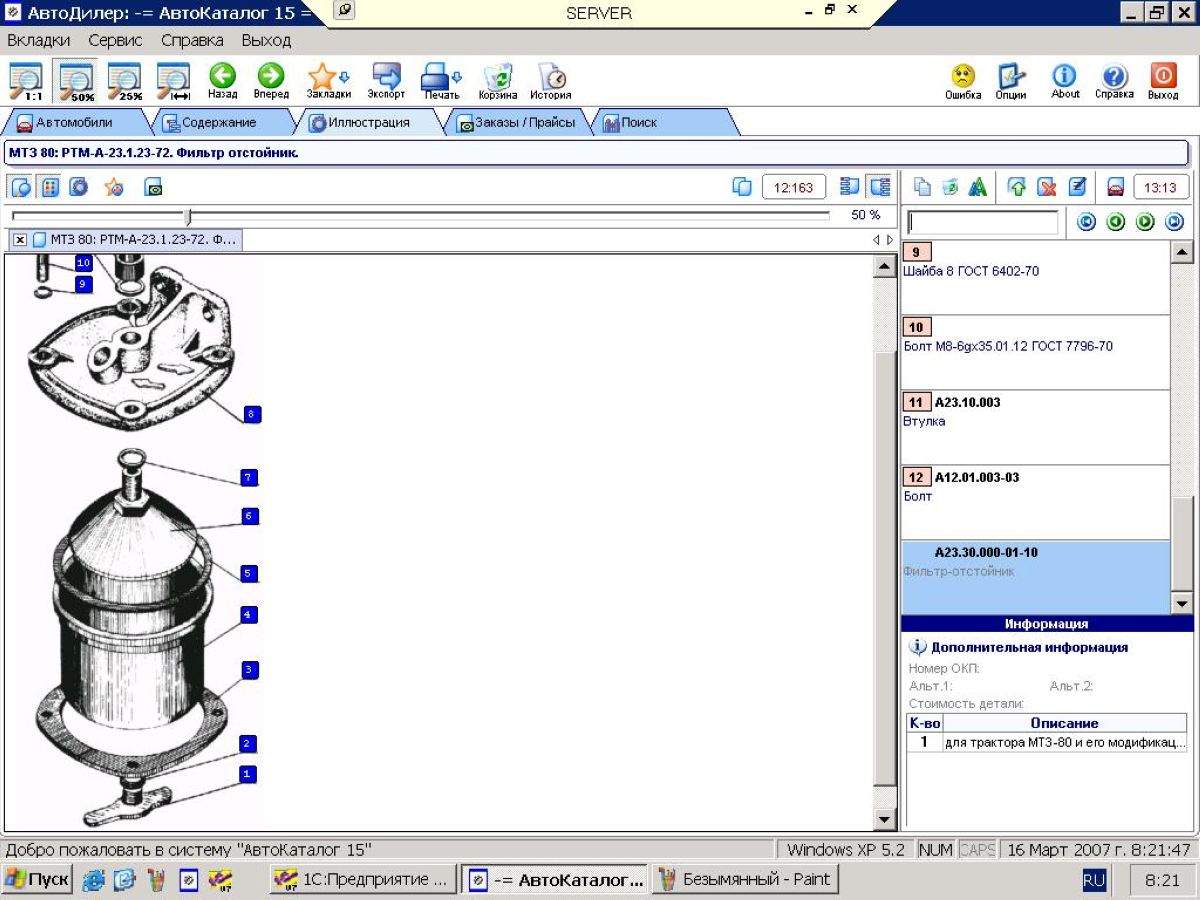Viewport: 1200px width, 900px height.
Task: Click the red car icon
Action: [1115, 186]
